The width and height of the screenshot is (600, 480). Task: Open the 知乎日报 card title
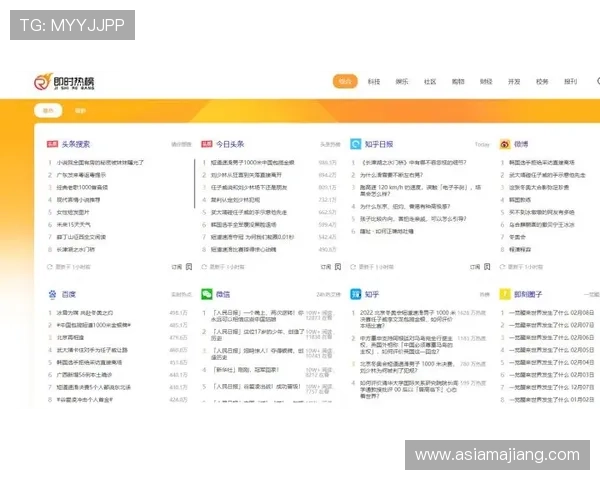379,144
